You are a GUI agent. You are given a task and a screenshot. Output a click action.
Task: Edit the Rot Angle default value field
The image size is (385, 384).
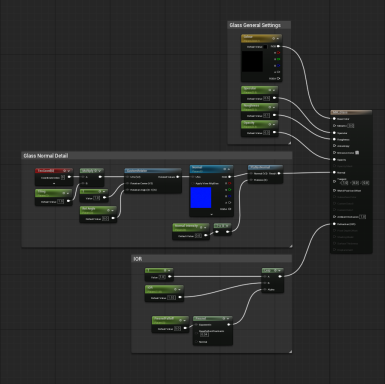click(105, 219)
